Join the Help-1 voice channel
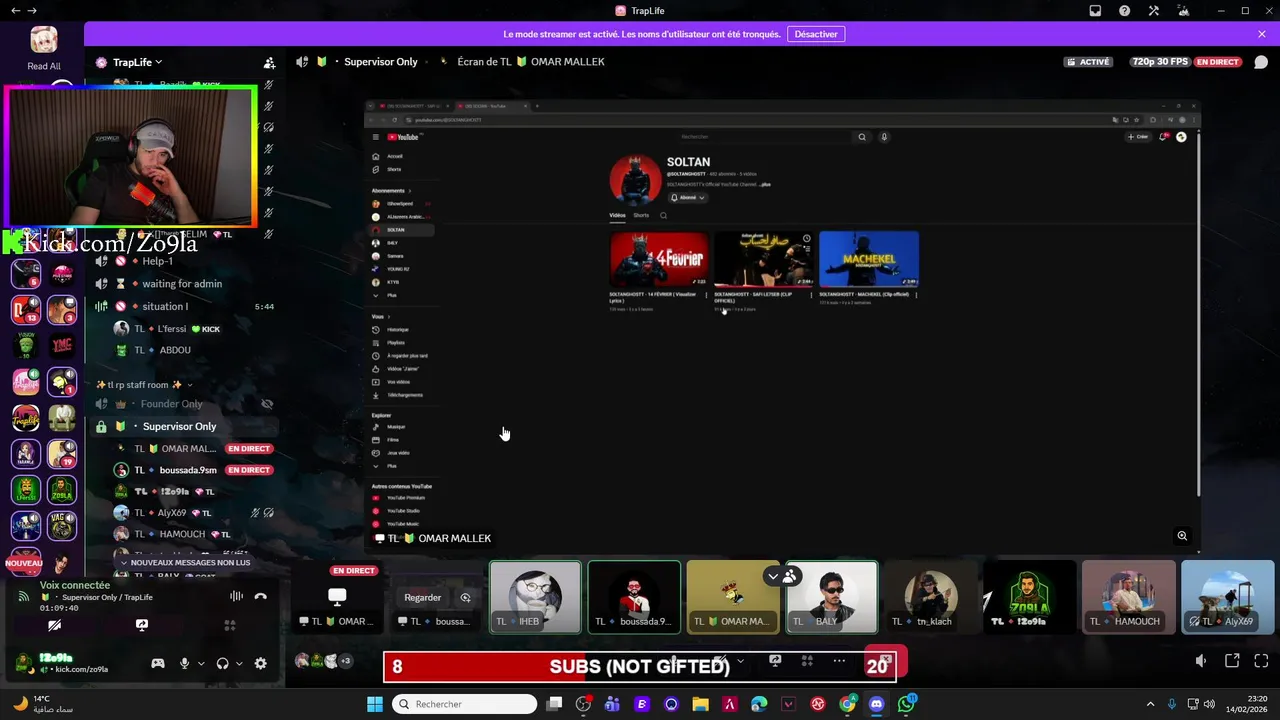Screen dimensions: 1280x720 (157, 261)
